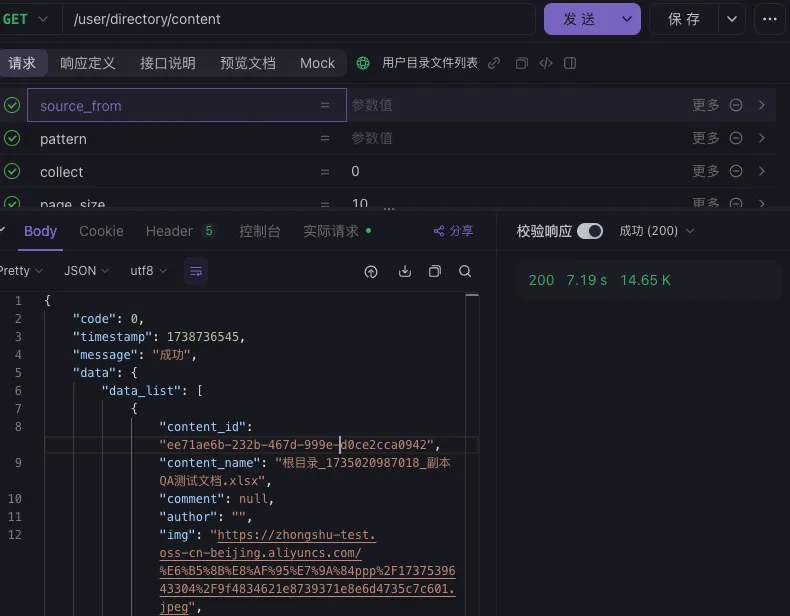790x616 pixels.
Task: Remove the collect parameter row
Action: 736,171
